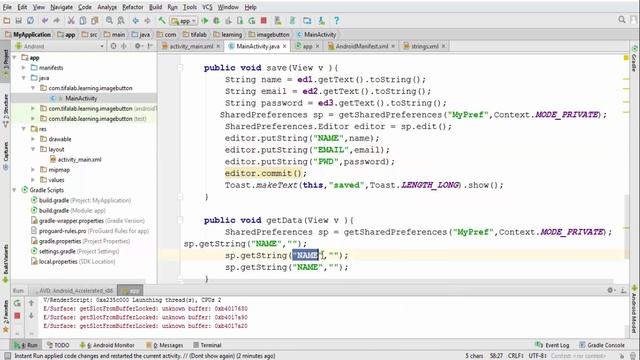Collapse the layout folder
This screenshot has height=360, width=640.
(33, 149)
